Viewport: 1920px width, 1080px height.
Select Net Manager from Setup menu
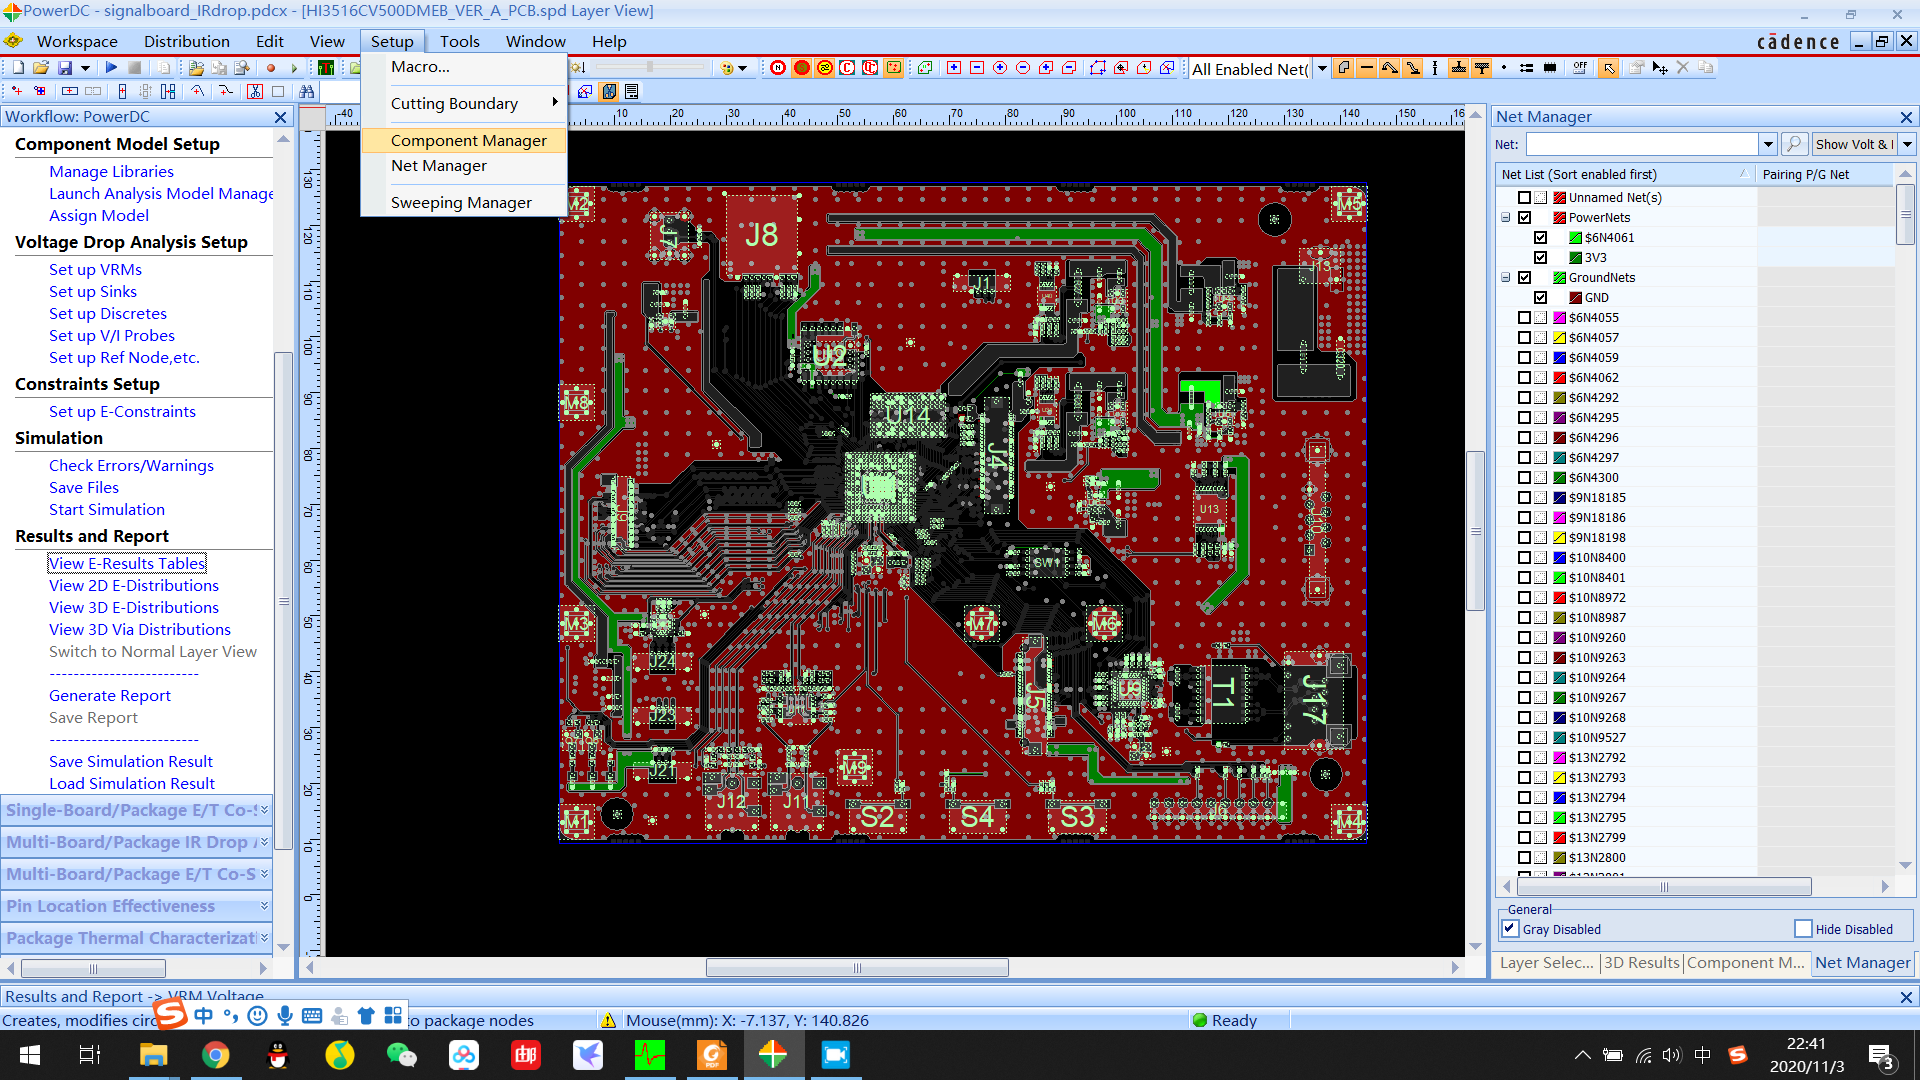(464, 165)
